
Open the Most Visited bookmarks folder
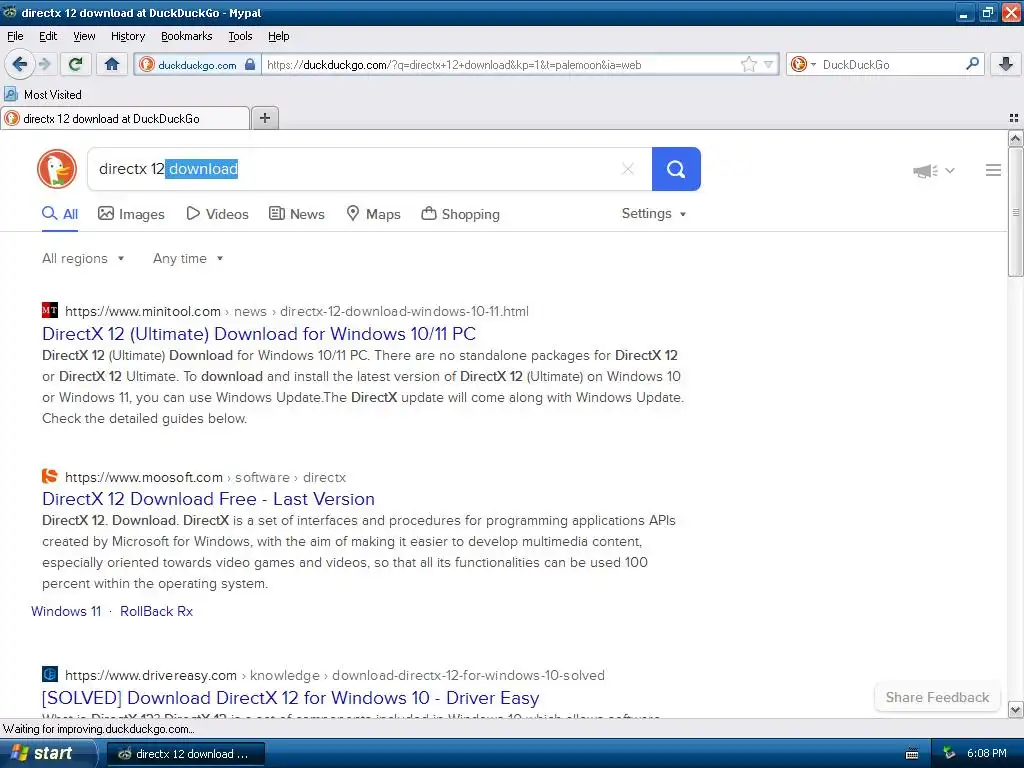[x=43, y=95]
